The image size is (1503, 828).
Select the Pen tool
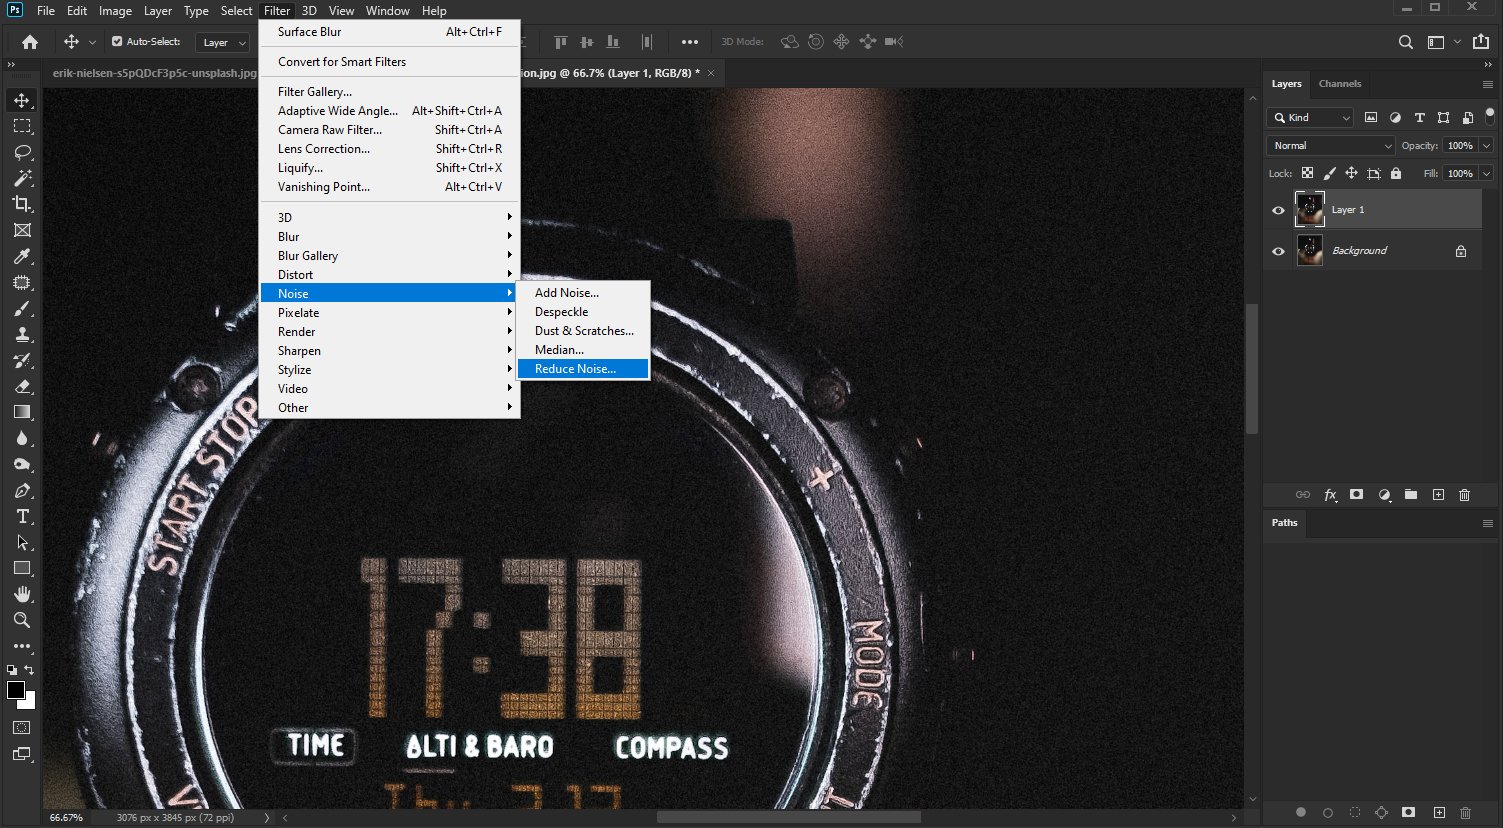pyautogui.click(x=22, y=490)
